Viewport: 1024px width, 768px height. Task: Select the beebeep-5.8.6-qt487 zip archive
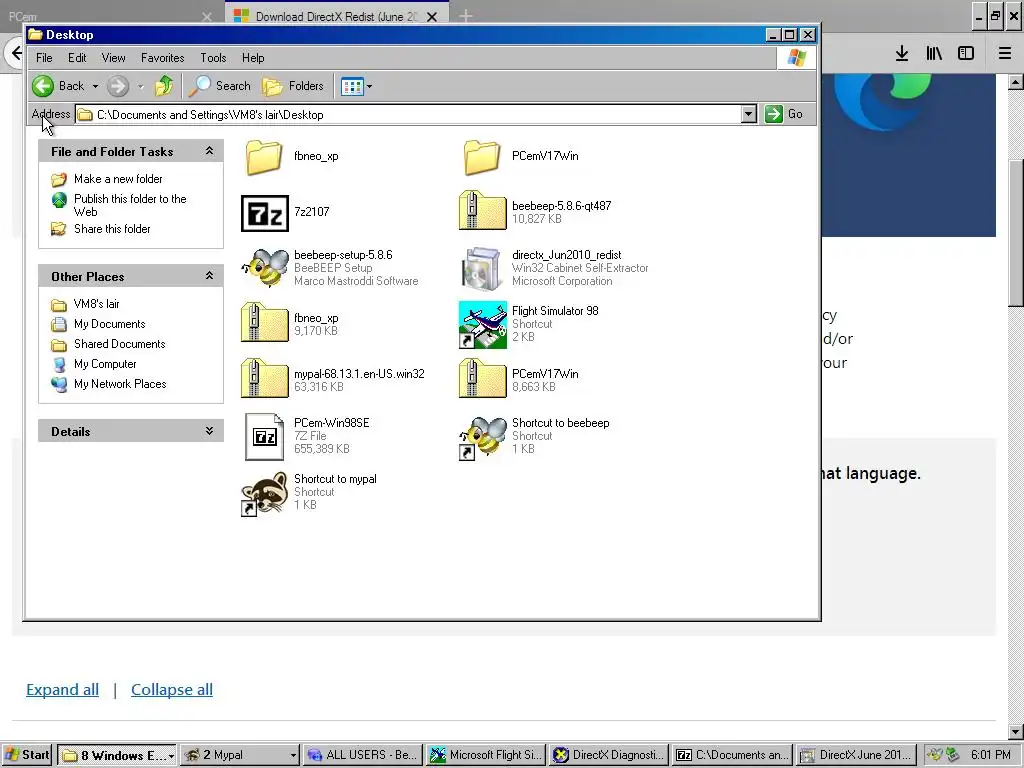(x=483, y=210)
